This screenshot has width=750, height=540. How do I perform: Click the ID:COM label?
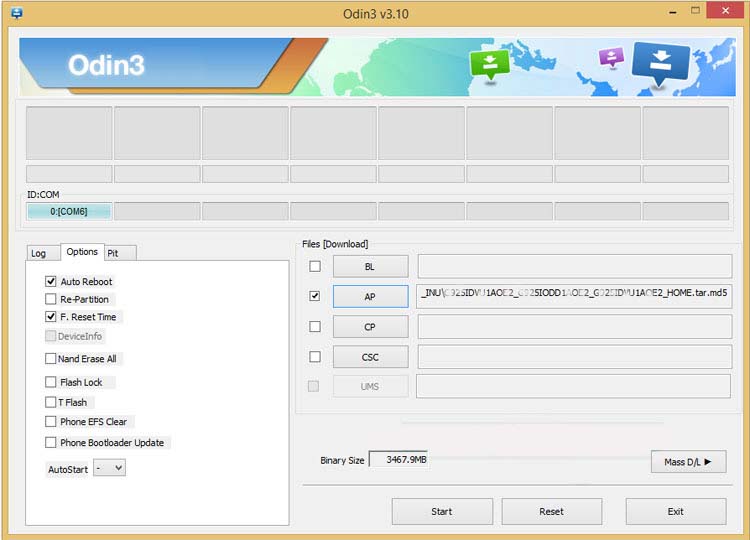(x=43, y=195)
